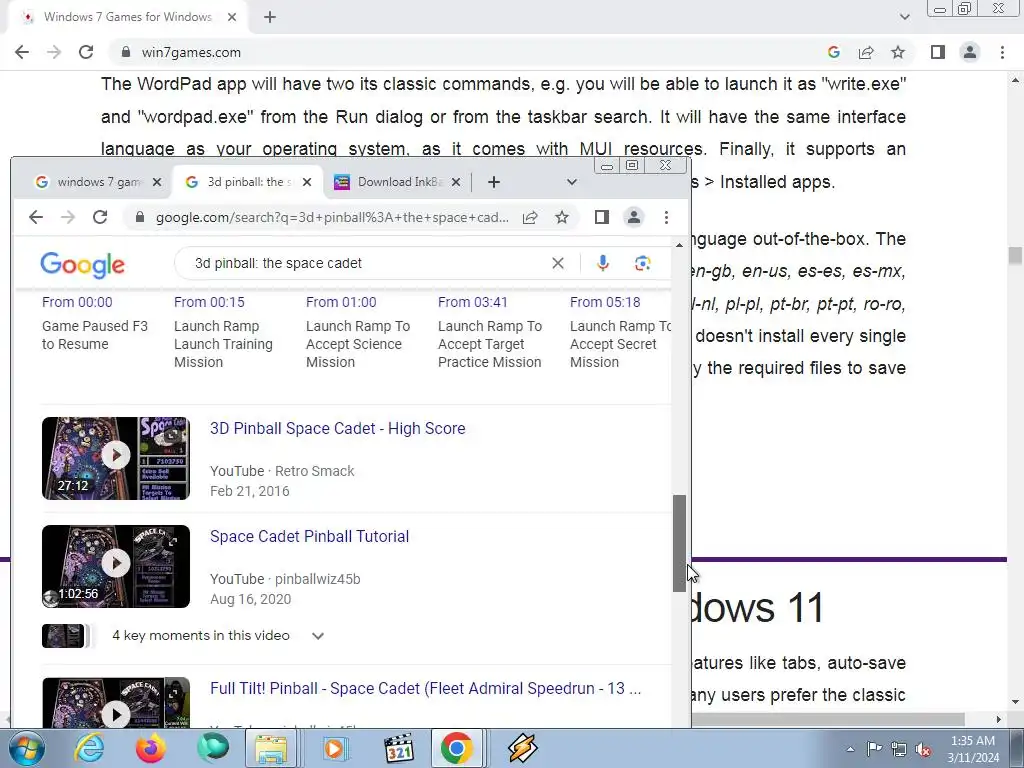Screen dimensions: 1024x768
Task: Share the Google search page
Action: [530, 217]
